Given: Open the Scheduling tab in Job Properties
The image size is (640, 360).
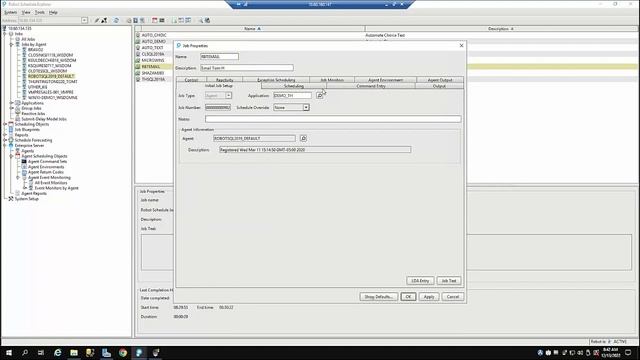Looking at the screenshot, I should pos(293,86).
